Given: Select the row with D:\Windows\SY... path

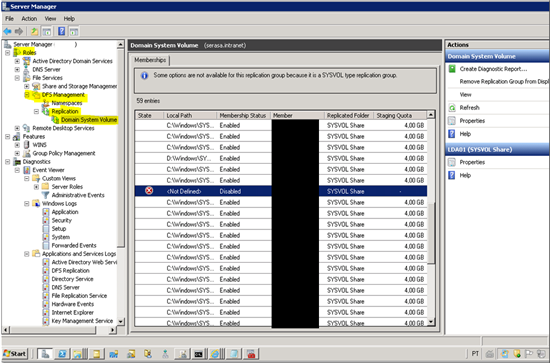Looking at the screenshot, I should click(281, 158).
